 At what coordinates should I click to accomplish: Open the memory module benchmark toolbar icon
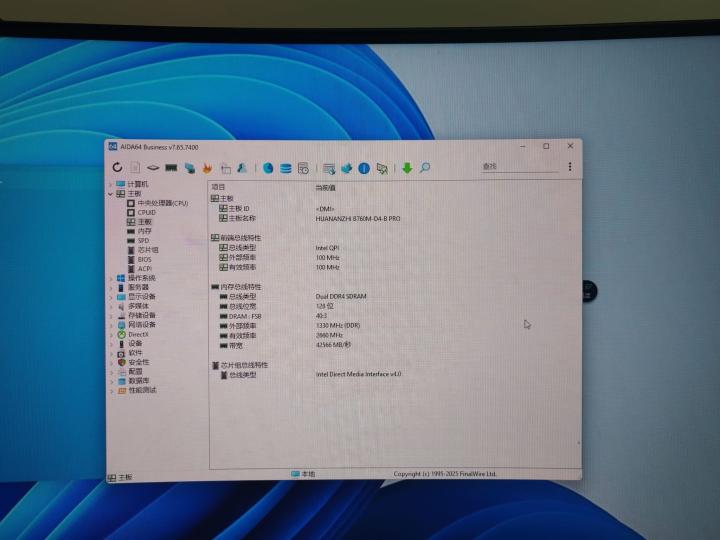[171, 168]
